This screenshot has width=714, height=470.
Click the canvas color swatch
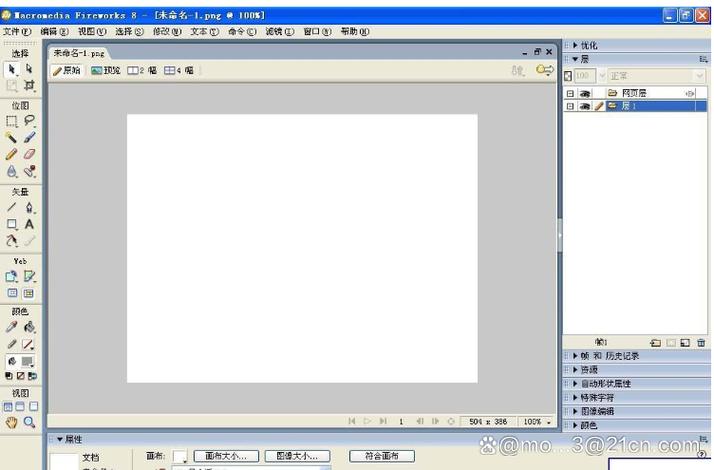(x=179, y=456)
